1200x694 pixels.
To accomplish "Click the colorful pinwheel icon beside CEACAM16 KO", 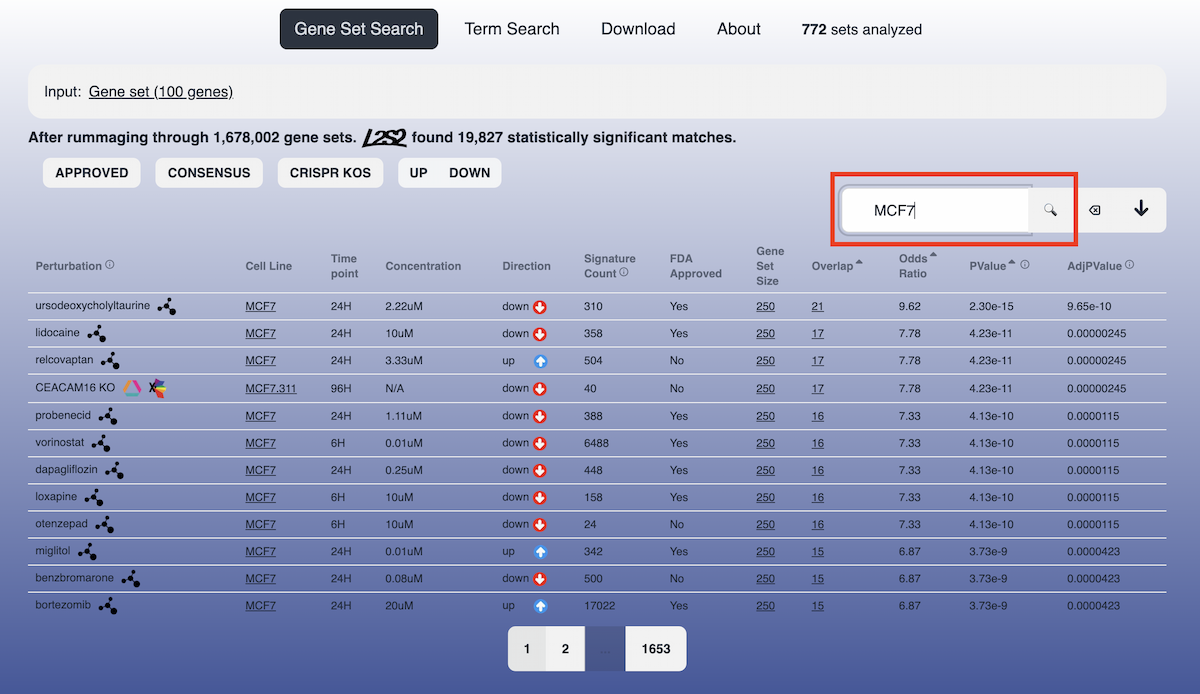I will [157, 388].
